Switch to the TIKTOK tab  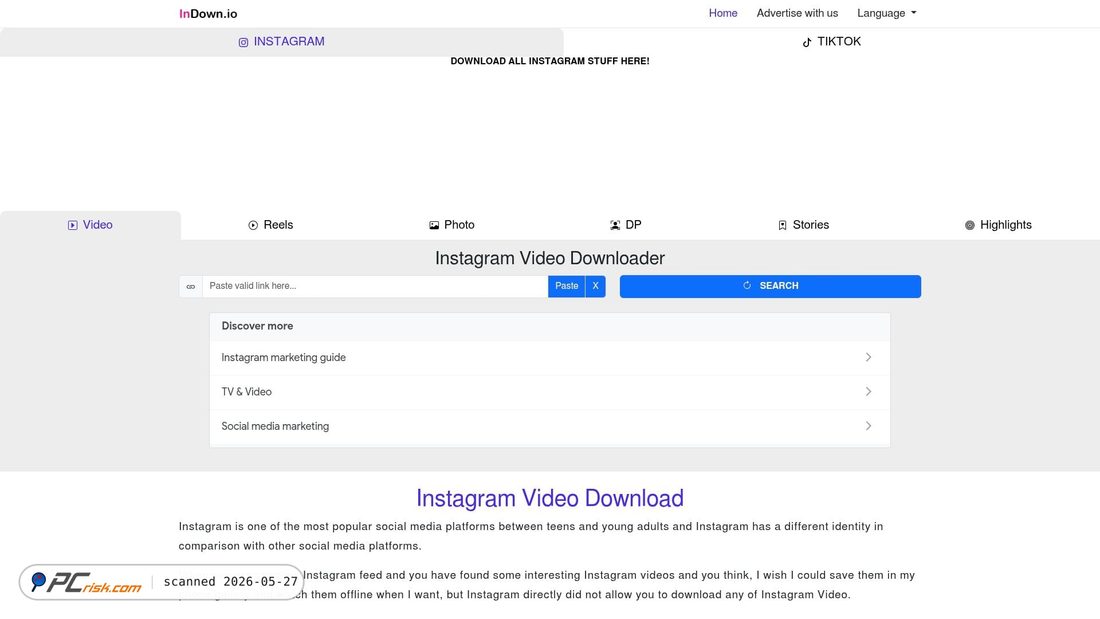(x=831, y=42)
